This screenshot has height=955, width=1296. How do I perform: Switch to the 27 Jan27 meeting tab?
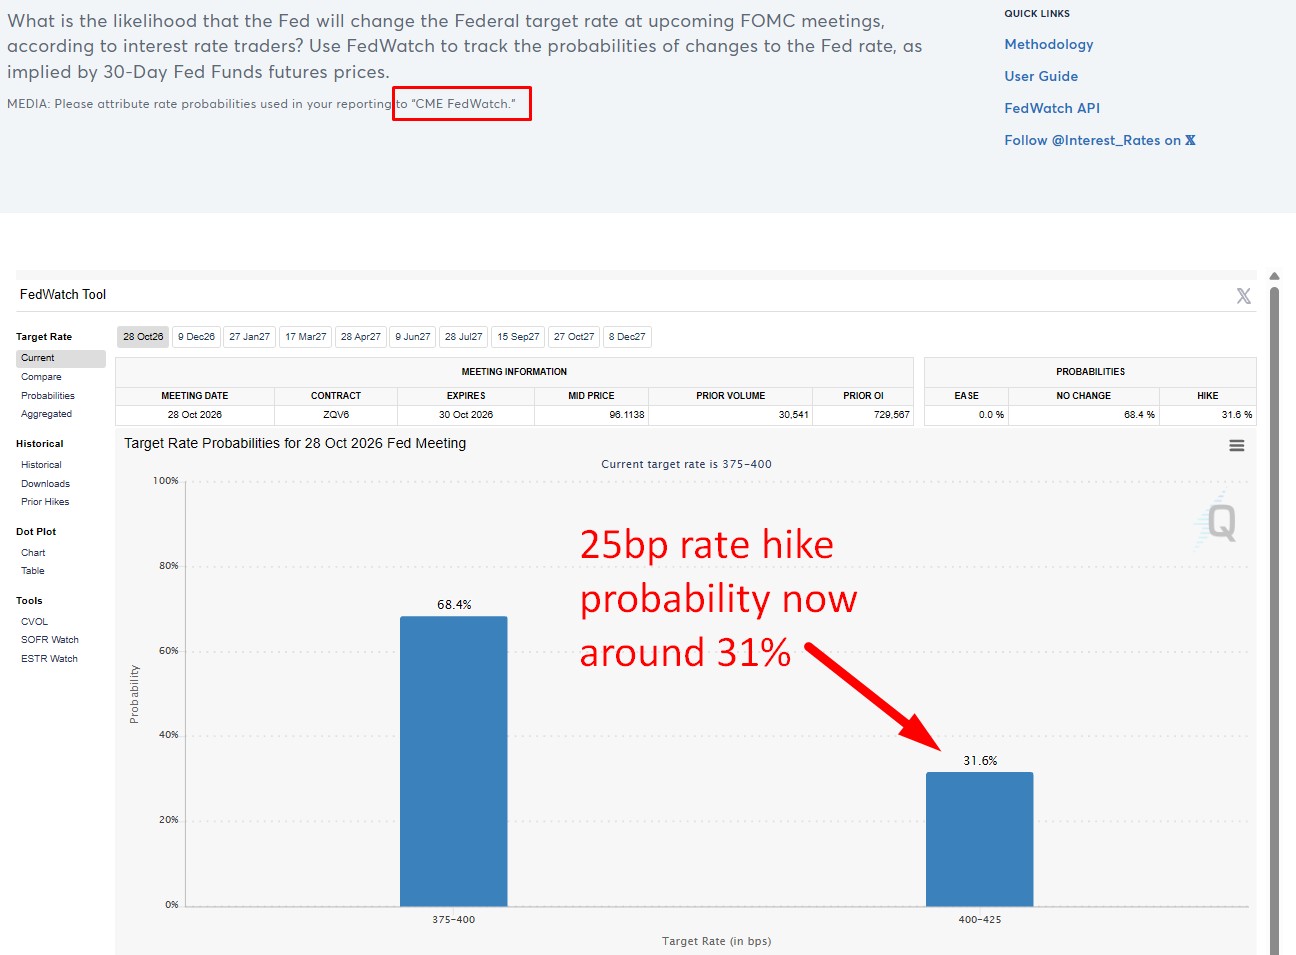pos(249,337)
